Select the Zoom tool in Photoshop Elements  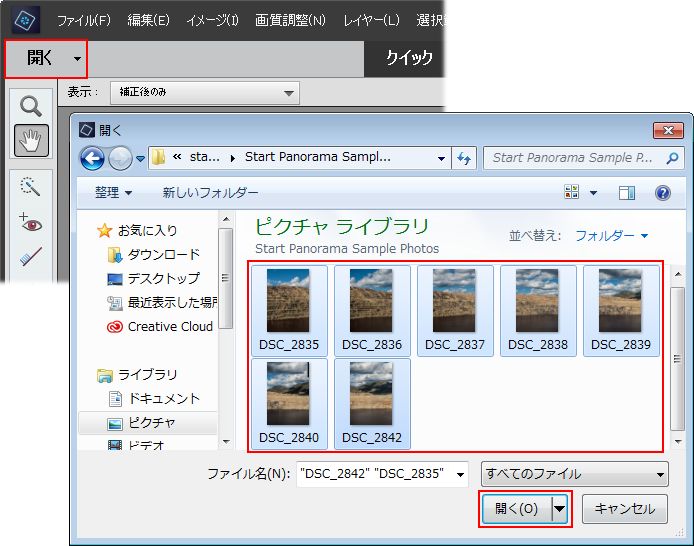pyautogui.click(x=31, y=107)
